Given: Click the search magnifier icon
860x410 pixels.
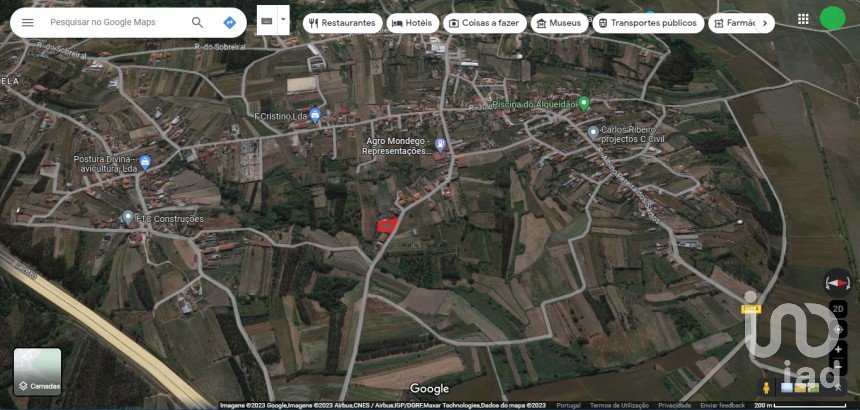Looking at the screenshot, I should click(197, 22).
